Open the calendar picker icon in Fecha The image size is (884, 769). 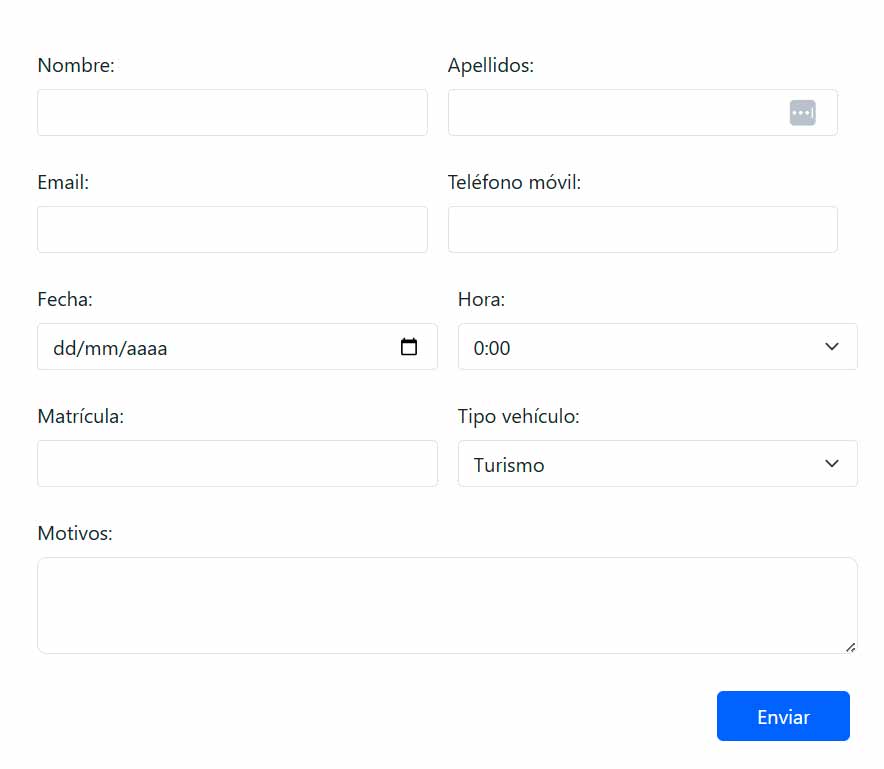[408, 347]
